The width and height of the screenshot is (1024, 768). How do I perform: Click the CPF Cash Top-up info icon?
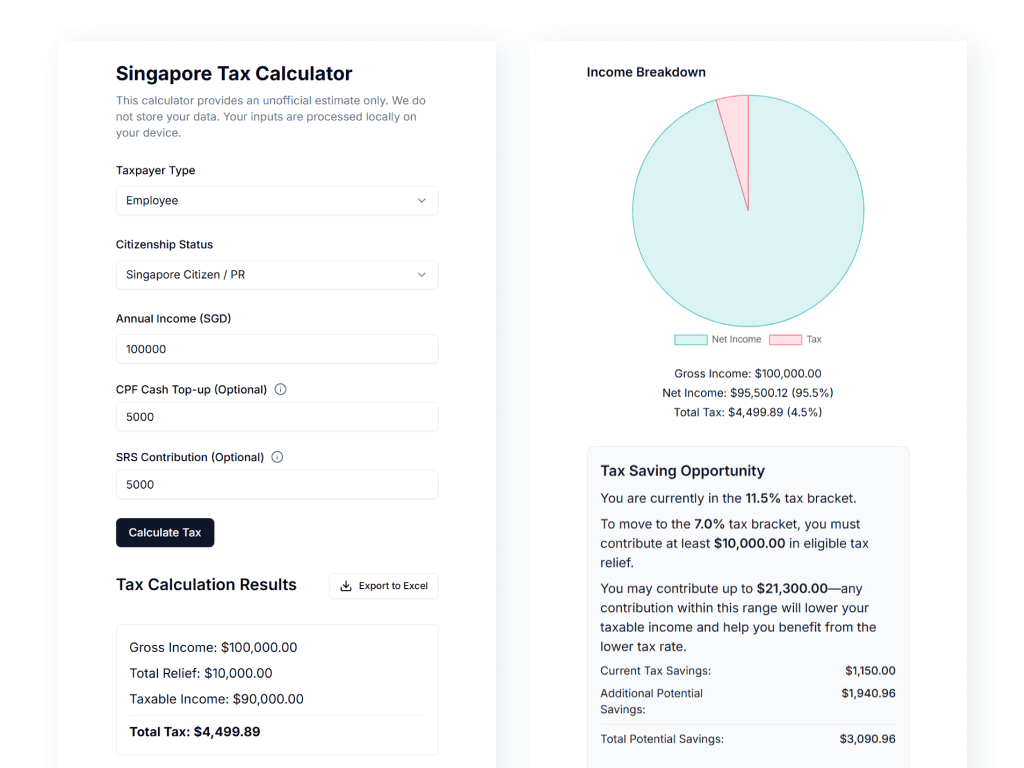click(x=280, y=390)
